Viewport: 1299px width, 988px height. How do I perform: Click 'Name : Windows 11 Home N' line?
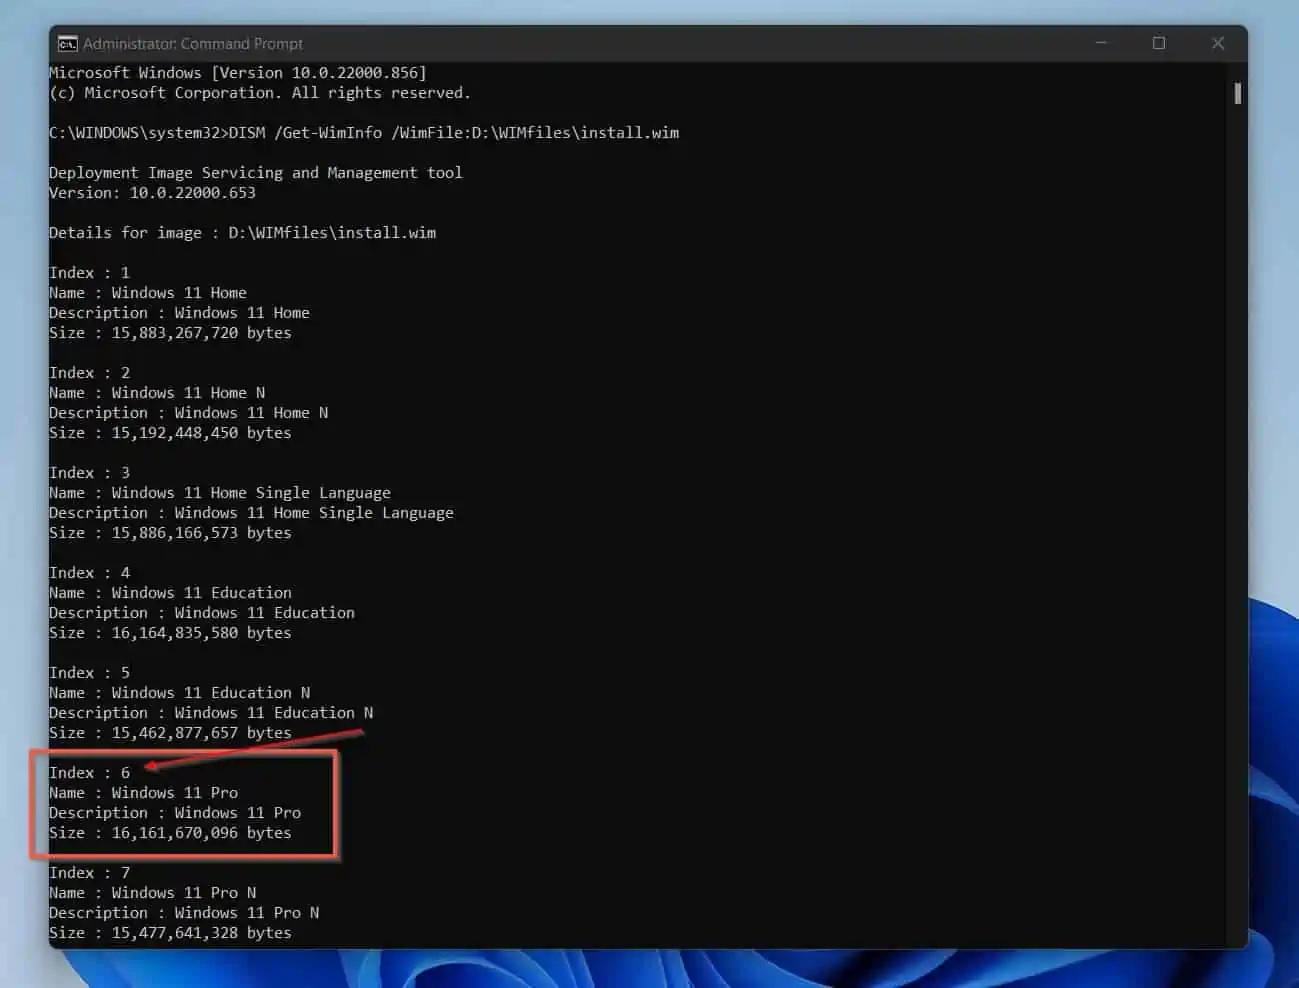point(157,393)
